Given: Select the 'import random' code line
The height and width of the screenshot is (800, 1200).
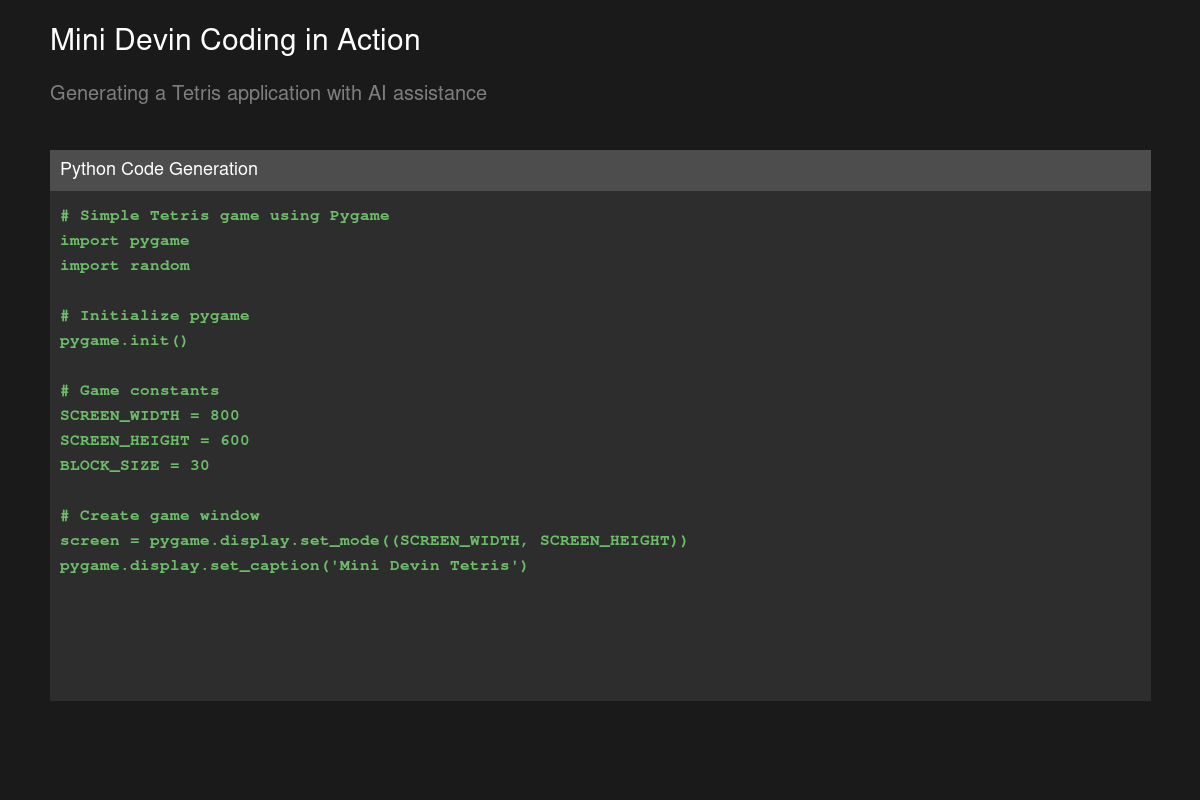Looking at the screenshot, I should coord(125,266).
